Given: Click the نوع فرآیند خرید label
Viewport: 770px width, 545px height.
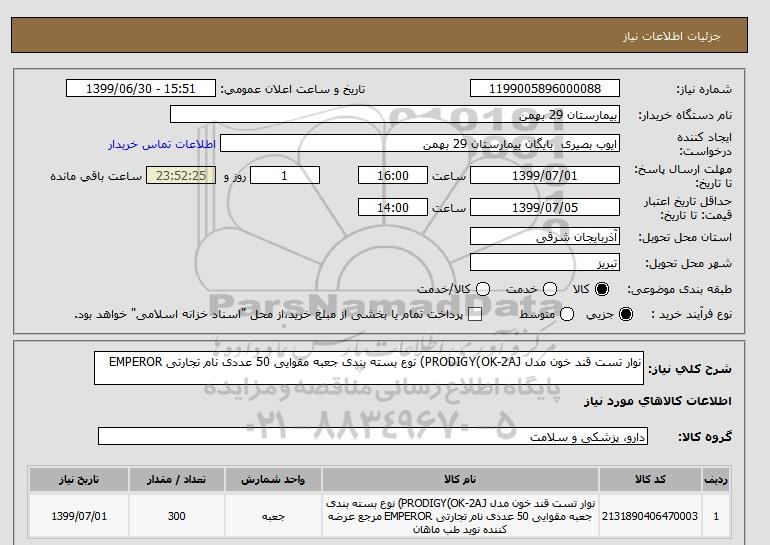Looking at the screenshot, I should [x=691, y=314].
